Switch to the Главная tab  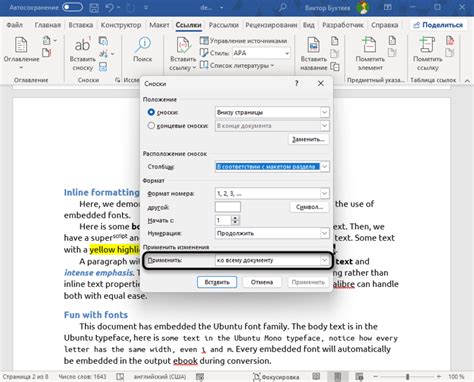pos(48,25)
